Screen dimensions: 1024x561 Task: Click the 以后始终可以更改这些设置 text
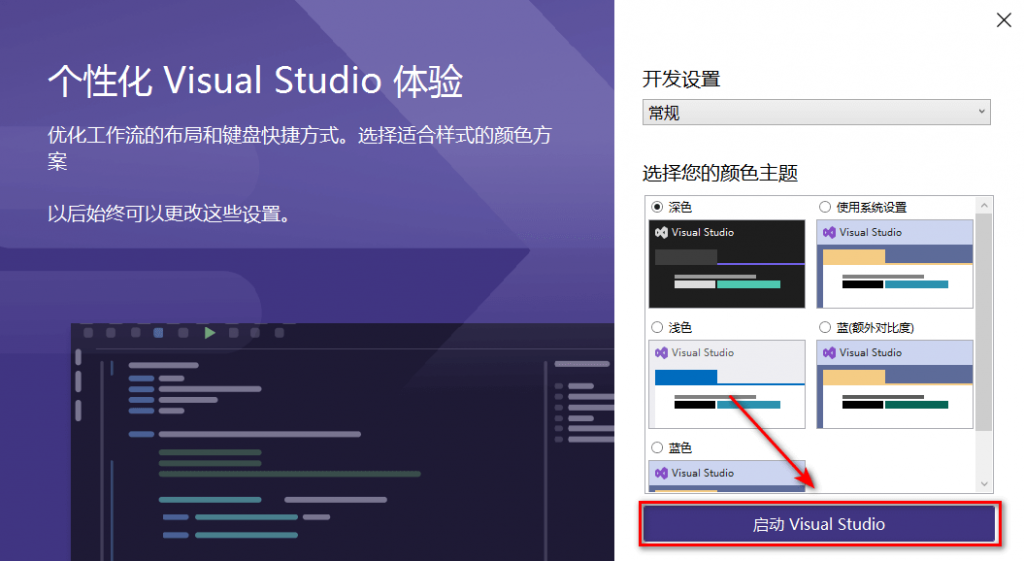(168, 214)
